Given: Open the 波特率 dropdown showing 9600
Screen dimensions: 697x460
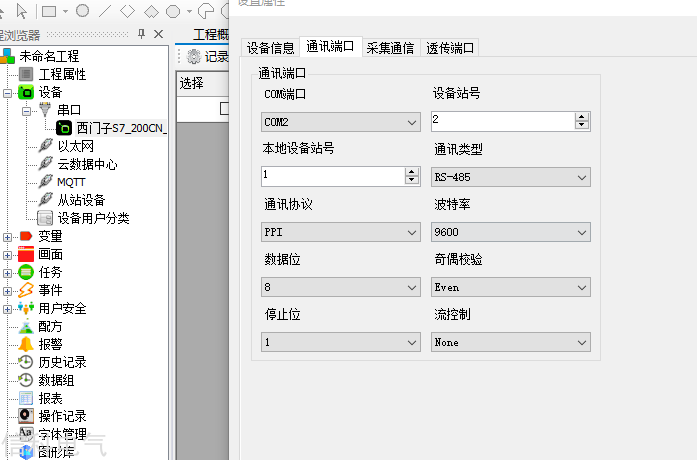Looking at the screenshot, I should pyautogui.click(x=511, y=232).
